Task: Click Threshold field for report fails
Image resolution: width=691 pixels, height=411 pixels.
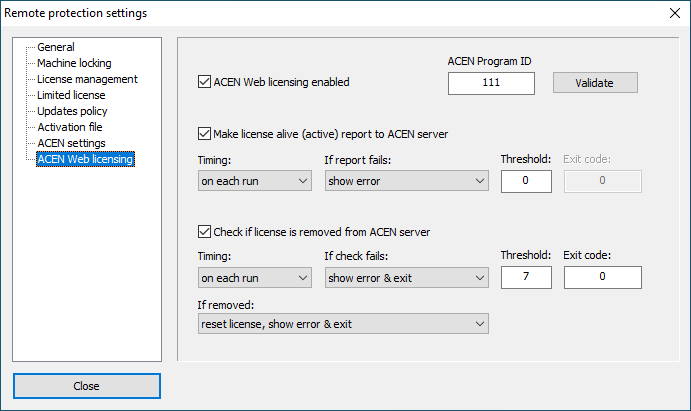Action: [526, 181]
